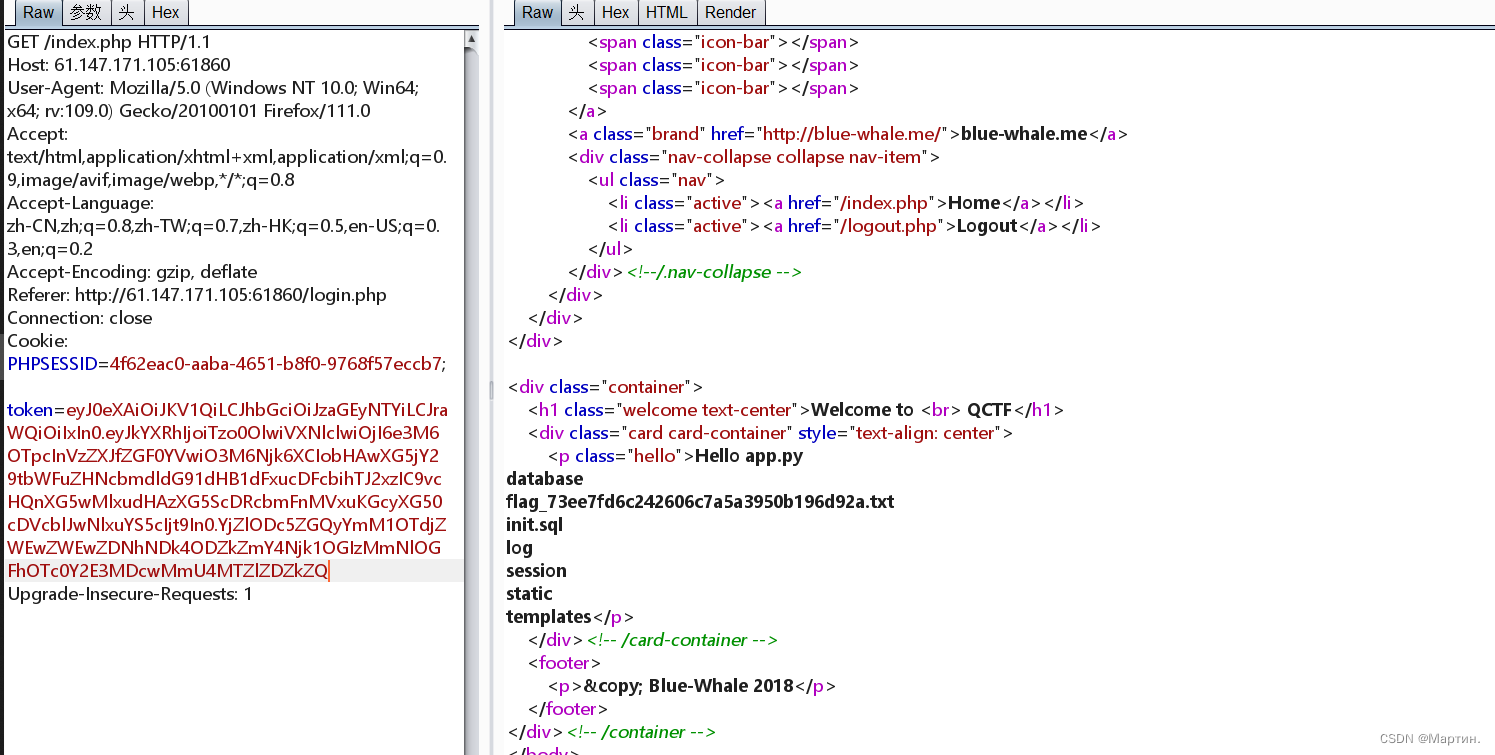Click the 'welcome text-center' class value
The image size is (1495, 755).
pyautogui.click(x=708, y=410)
